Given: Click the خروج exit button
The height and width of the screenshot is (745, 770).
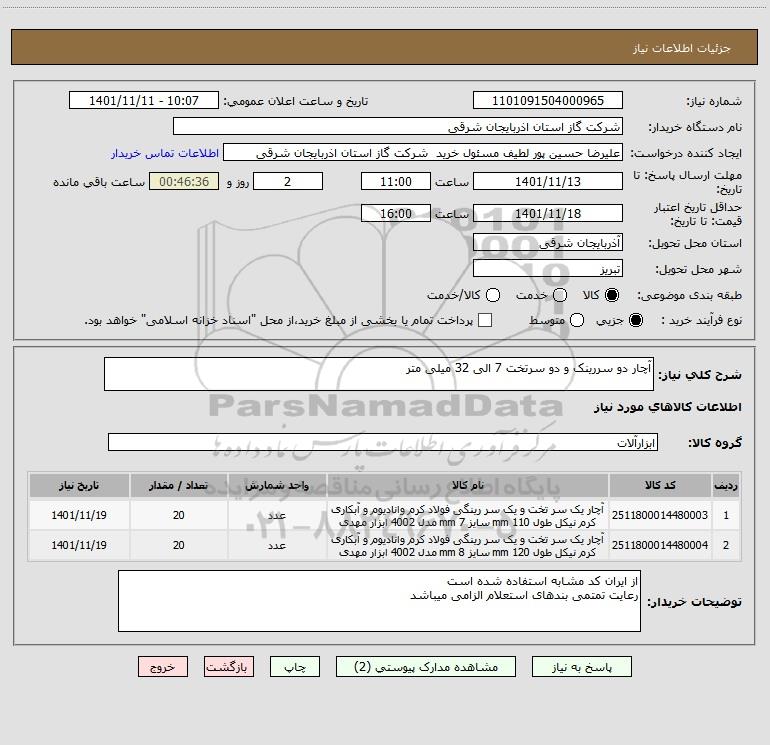Looking at the screenshot, I should 163,667.
